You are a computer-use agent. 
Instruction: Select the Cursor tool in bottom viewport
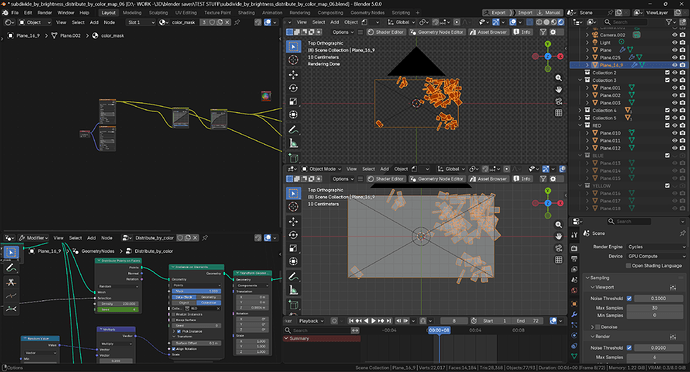294,206
